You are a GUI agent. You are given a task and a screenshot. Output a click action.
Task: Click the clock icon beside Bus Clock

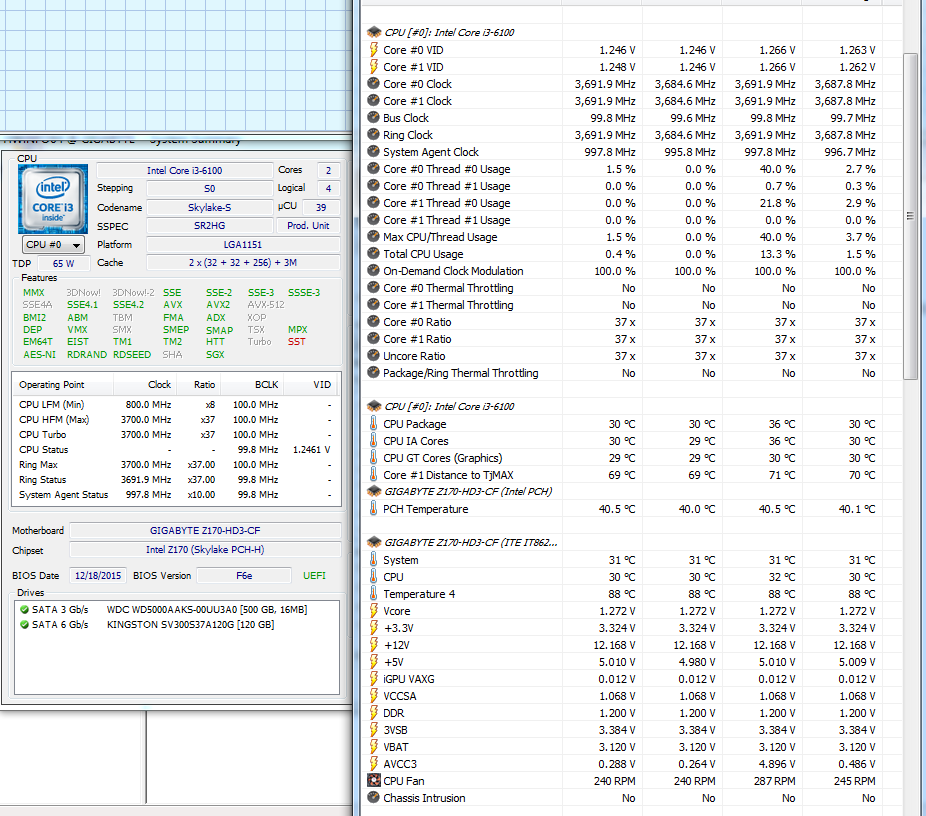(x=373, y=117)
